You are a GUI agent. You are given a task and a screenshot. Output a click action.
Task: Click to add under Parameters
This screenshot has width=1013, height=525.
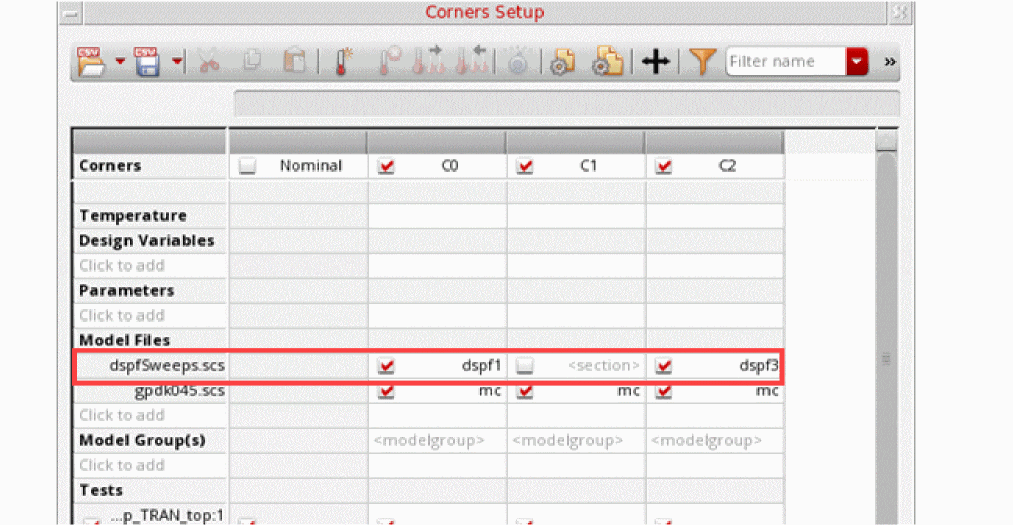(122, 315)
